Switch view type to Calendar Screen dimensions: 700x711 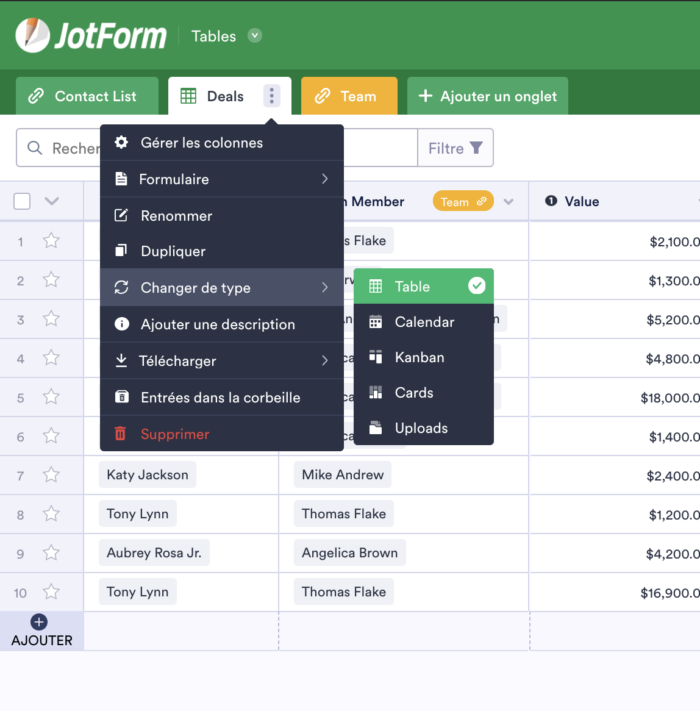(x=423, y=322)
